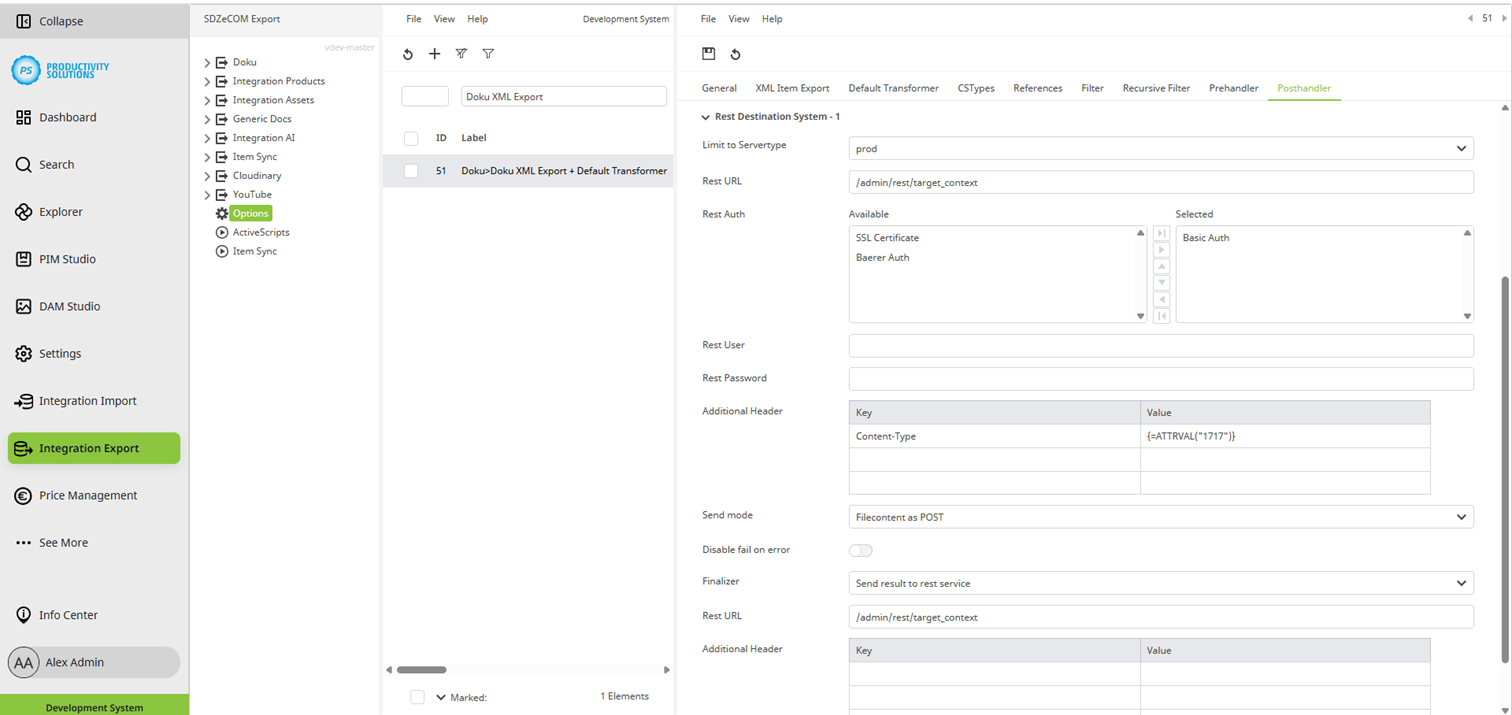This screenshot has width=1512, height=715.
Task: Switch to the Recursive Filter tab
Action: [x=1156, y=88]
